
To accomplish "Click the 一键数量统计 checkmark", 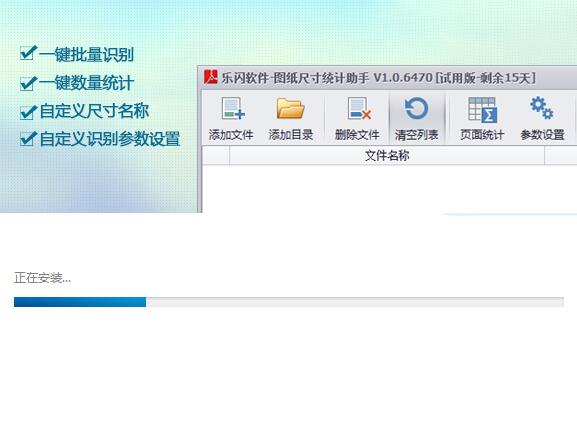I will coord(28,83).
